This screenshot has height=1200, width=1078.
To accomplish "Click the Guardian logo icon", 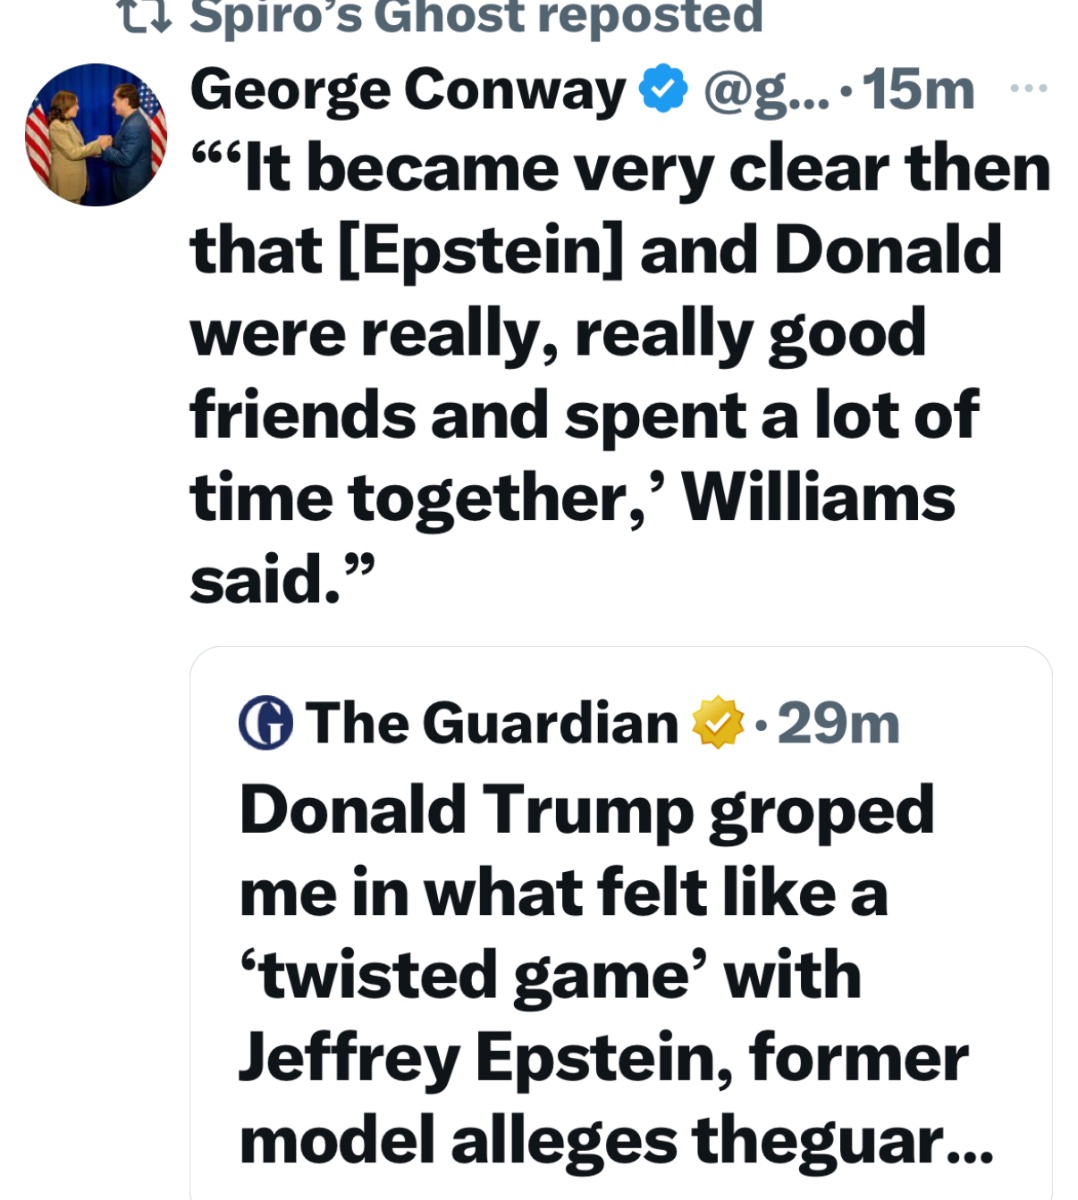I will point(266,723).
